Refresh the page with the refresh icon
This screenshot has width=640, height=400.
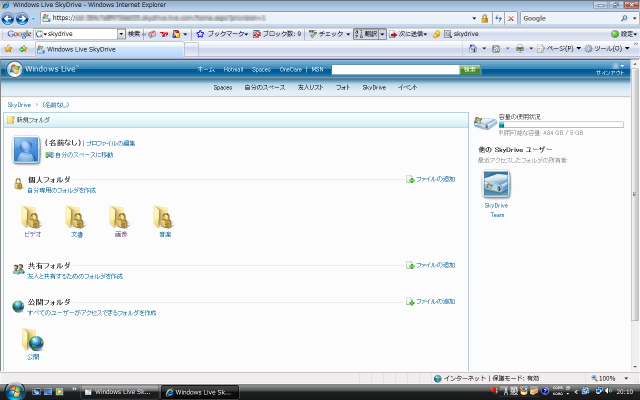[498, 18]
